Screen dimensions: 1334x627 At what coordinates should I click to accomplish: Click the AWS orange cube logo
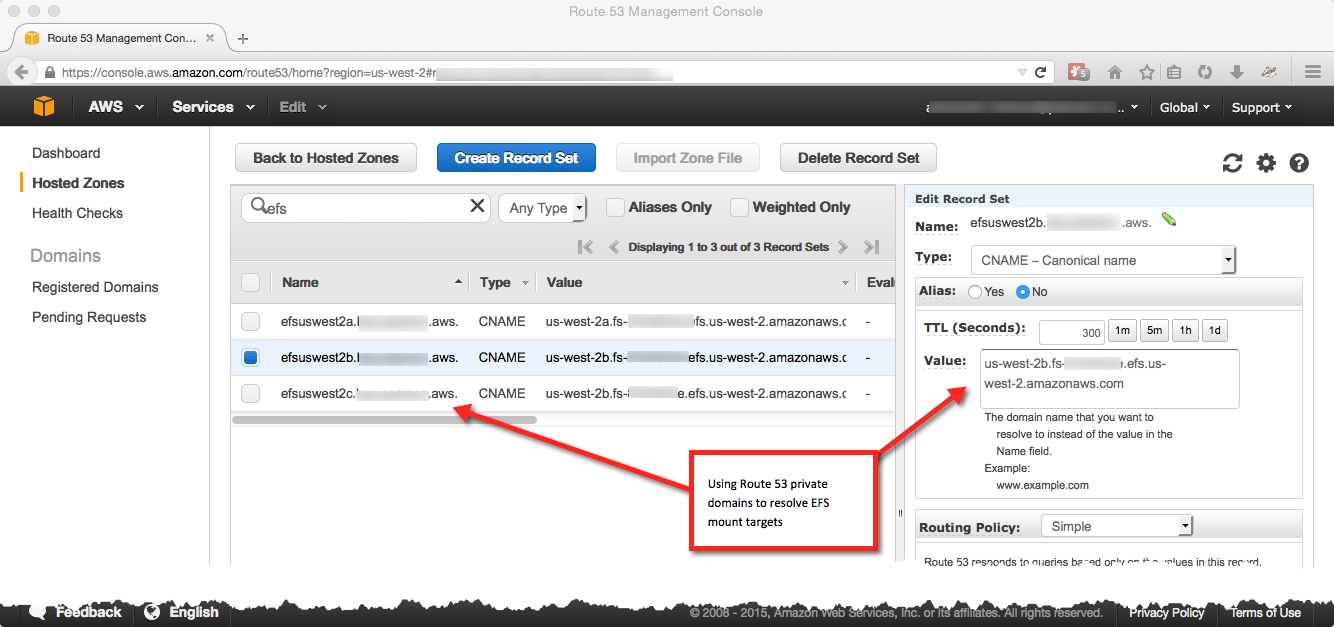coord(44,107)
